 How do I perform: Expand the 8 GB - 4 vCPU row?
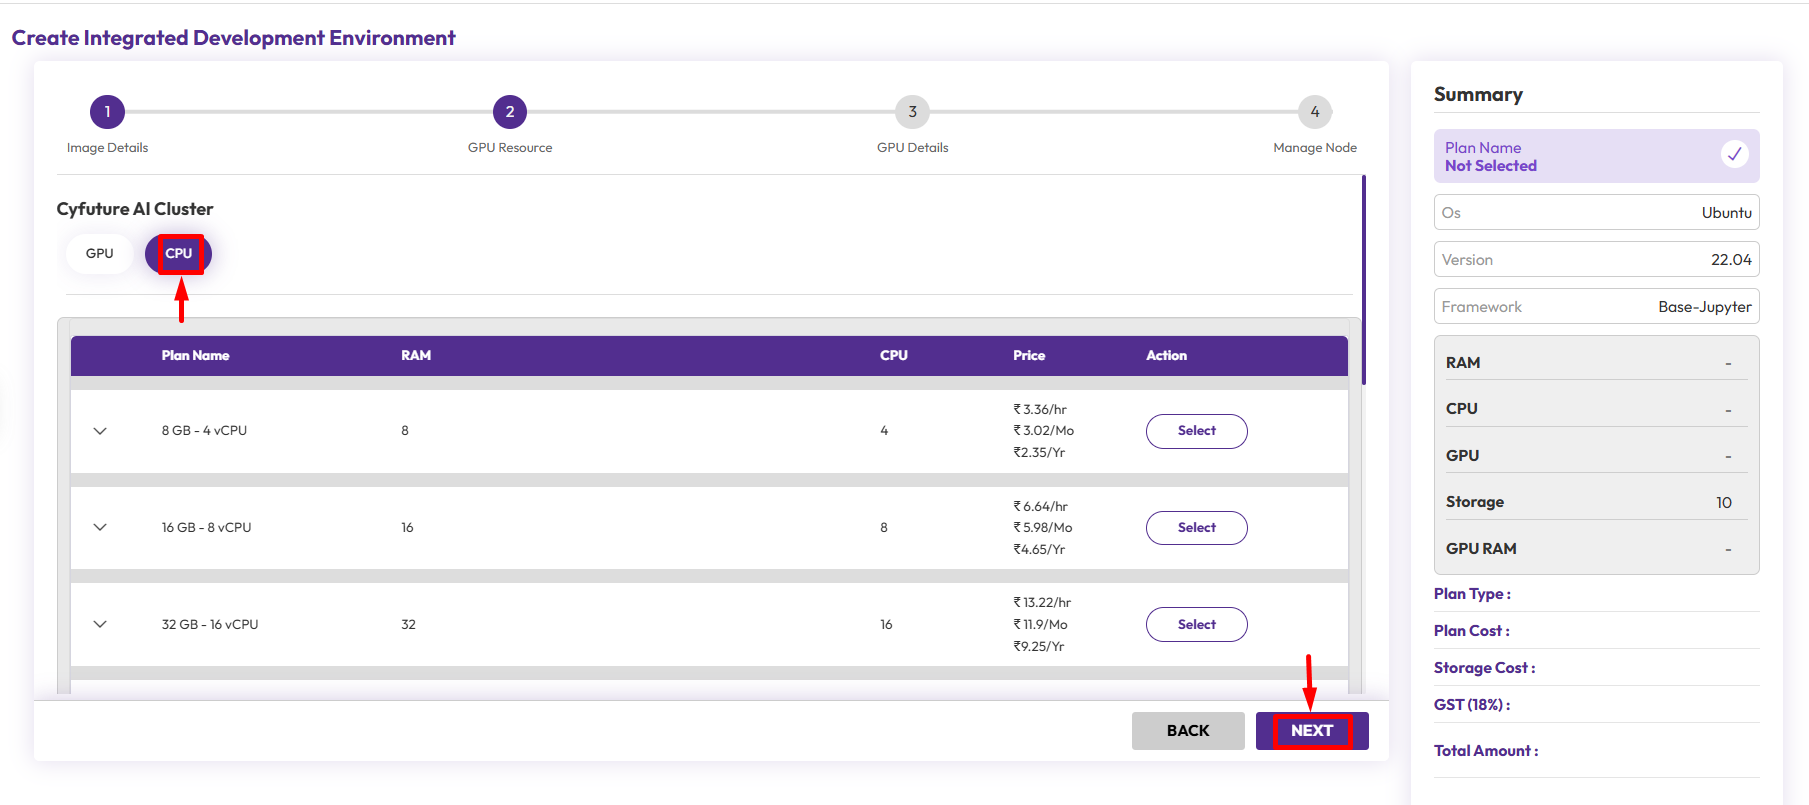pyautogui.click(x=100, y=431)
